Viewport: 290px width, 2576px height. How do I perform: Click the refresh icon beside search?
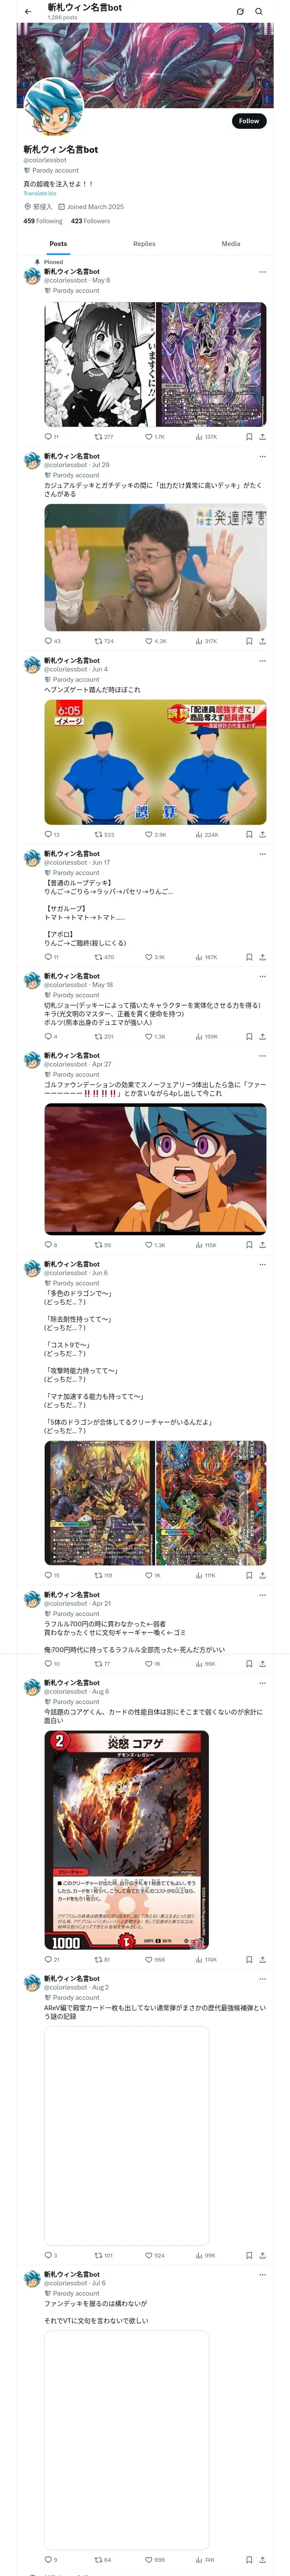click(240, 11)
